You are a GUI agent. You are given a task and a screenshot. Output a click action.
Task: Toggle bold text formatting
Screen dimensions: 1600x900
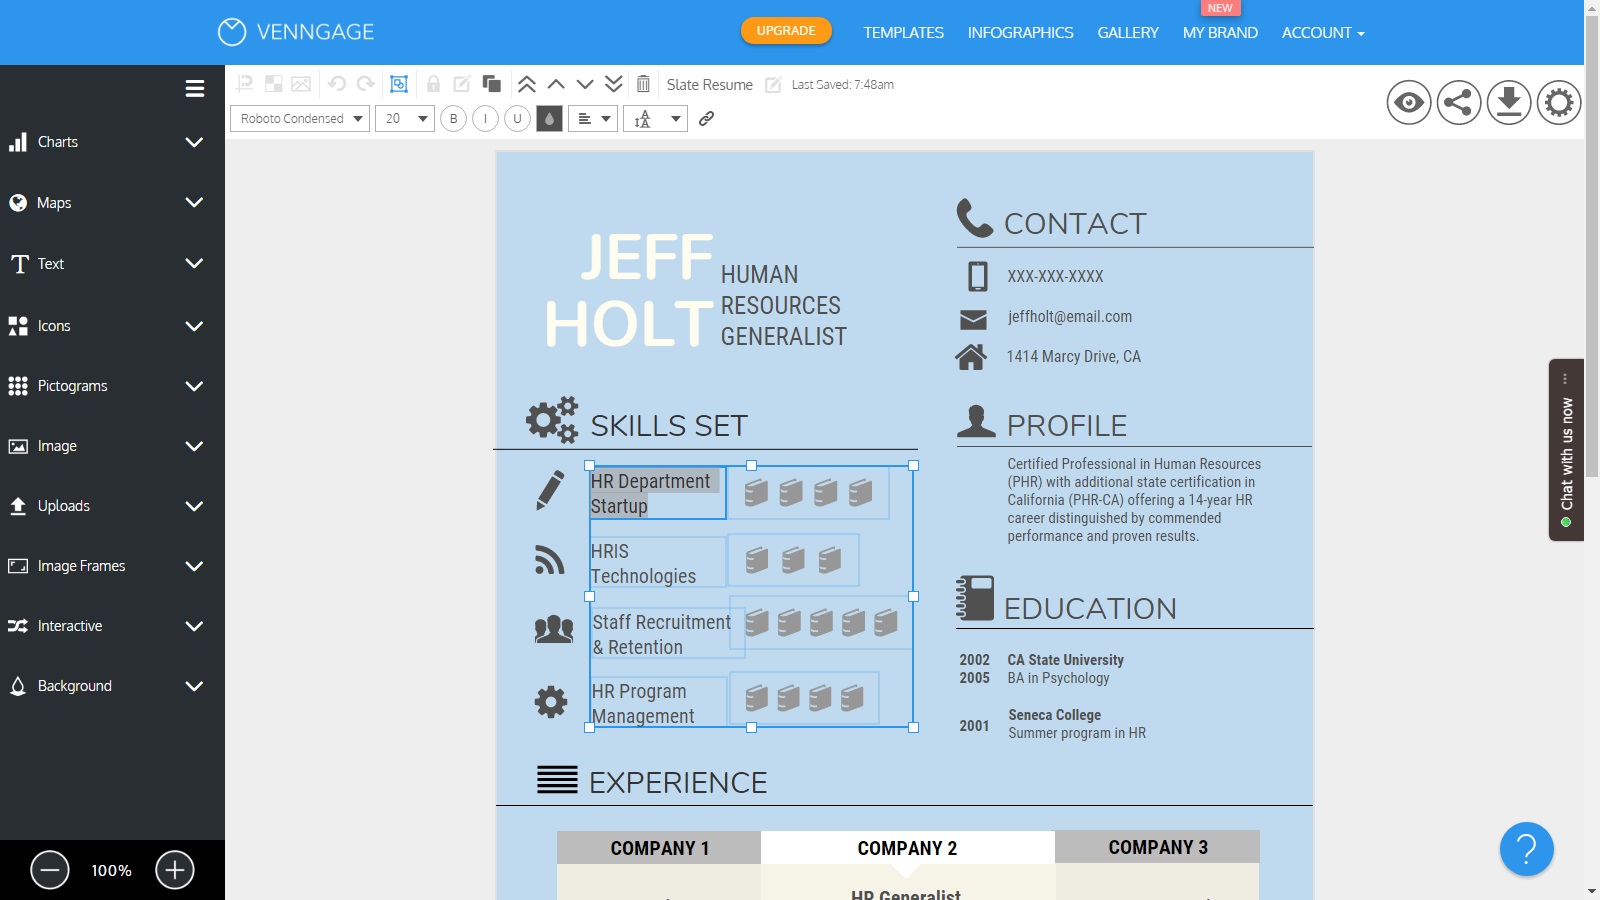pos(453,119)
